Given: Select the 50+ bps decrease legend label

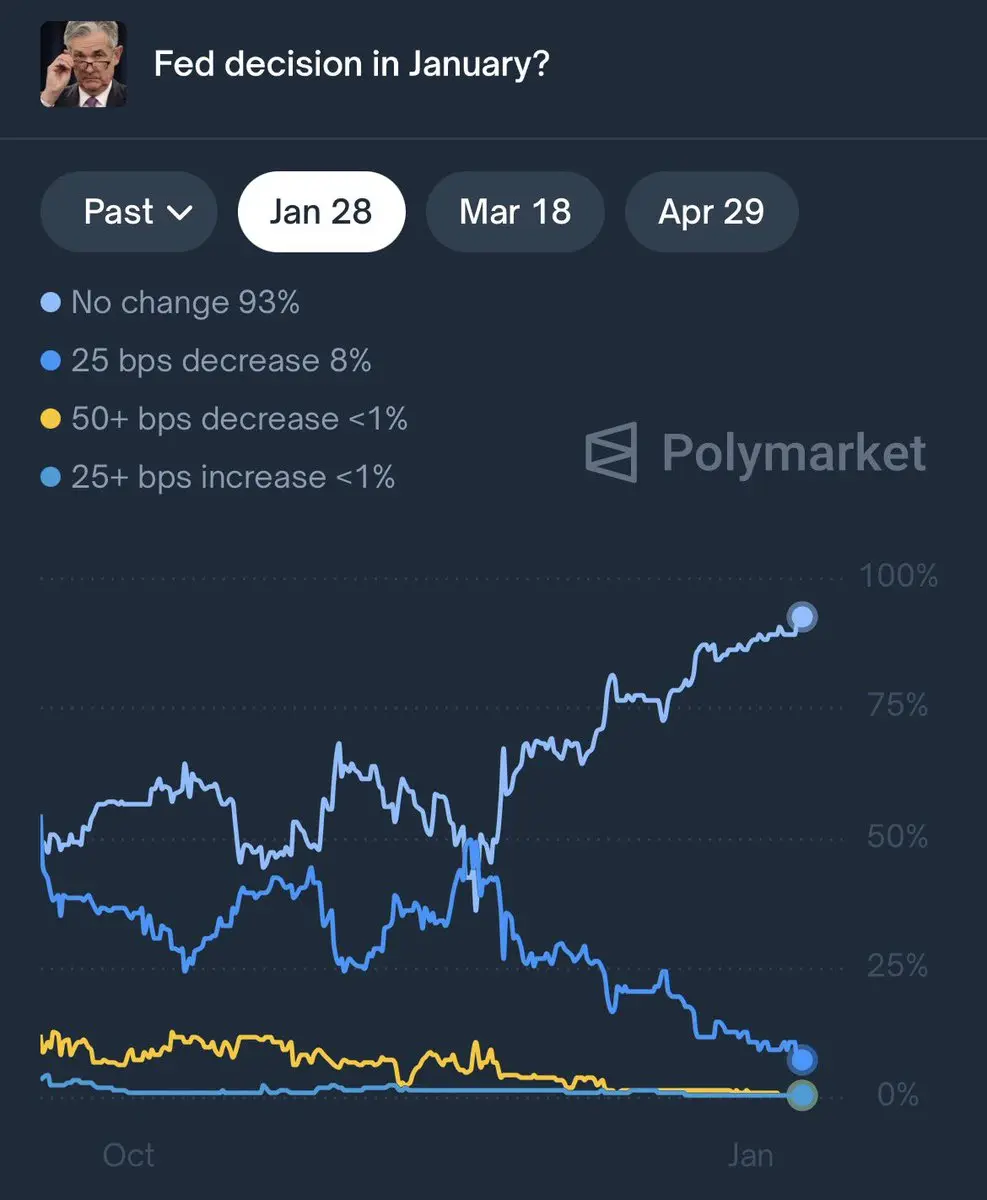Looking at the screenshot, I should click(x=239, y=419).
